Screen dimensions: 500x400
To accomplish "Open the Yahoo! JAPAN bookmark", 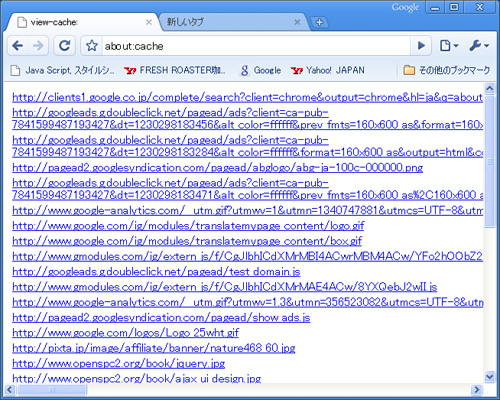I will coord(327,70).
